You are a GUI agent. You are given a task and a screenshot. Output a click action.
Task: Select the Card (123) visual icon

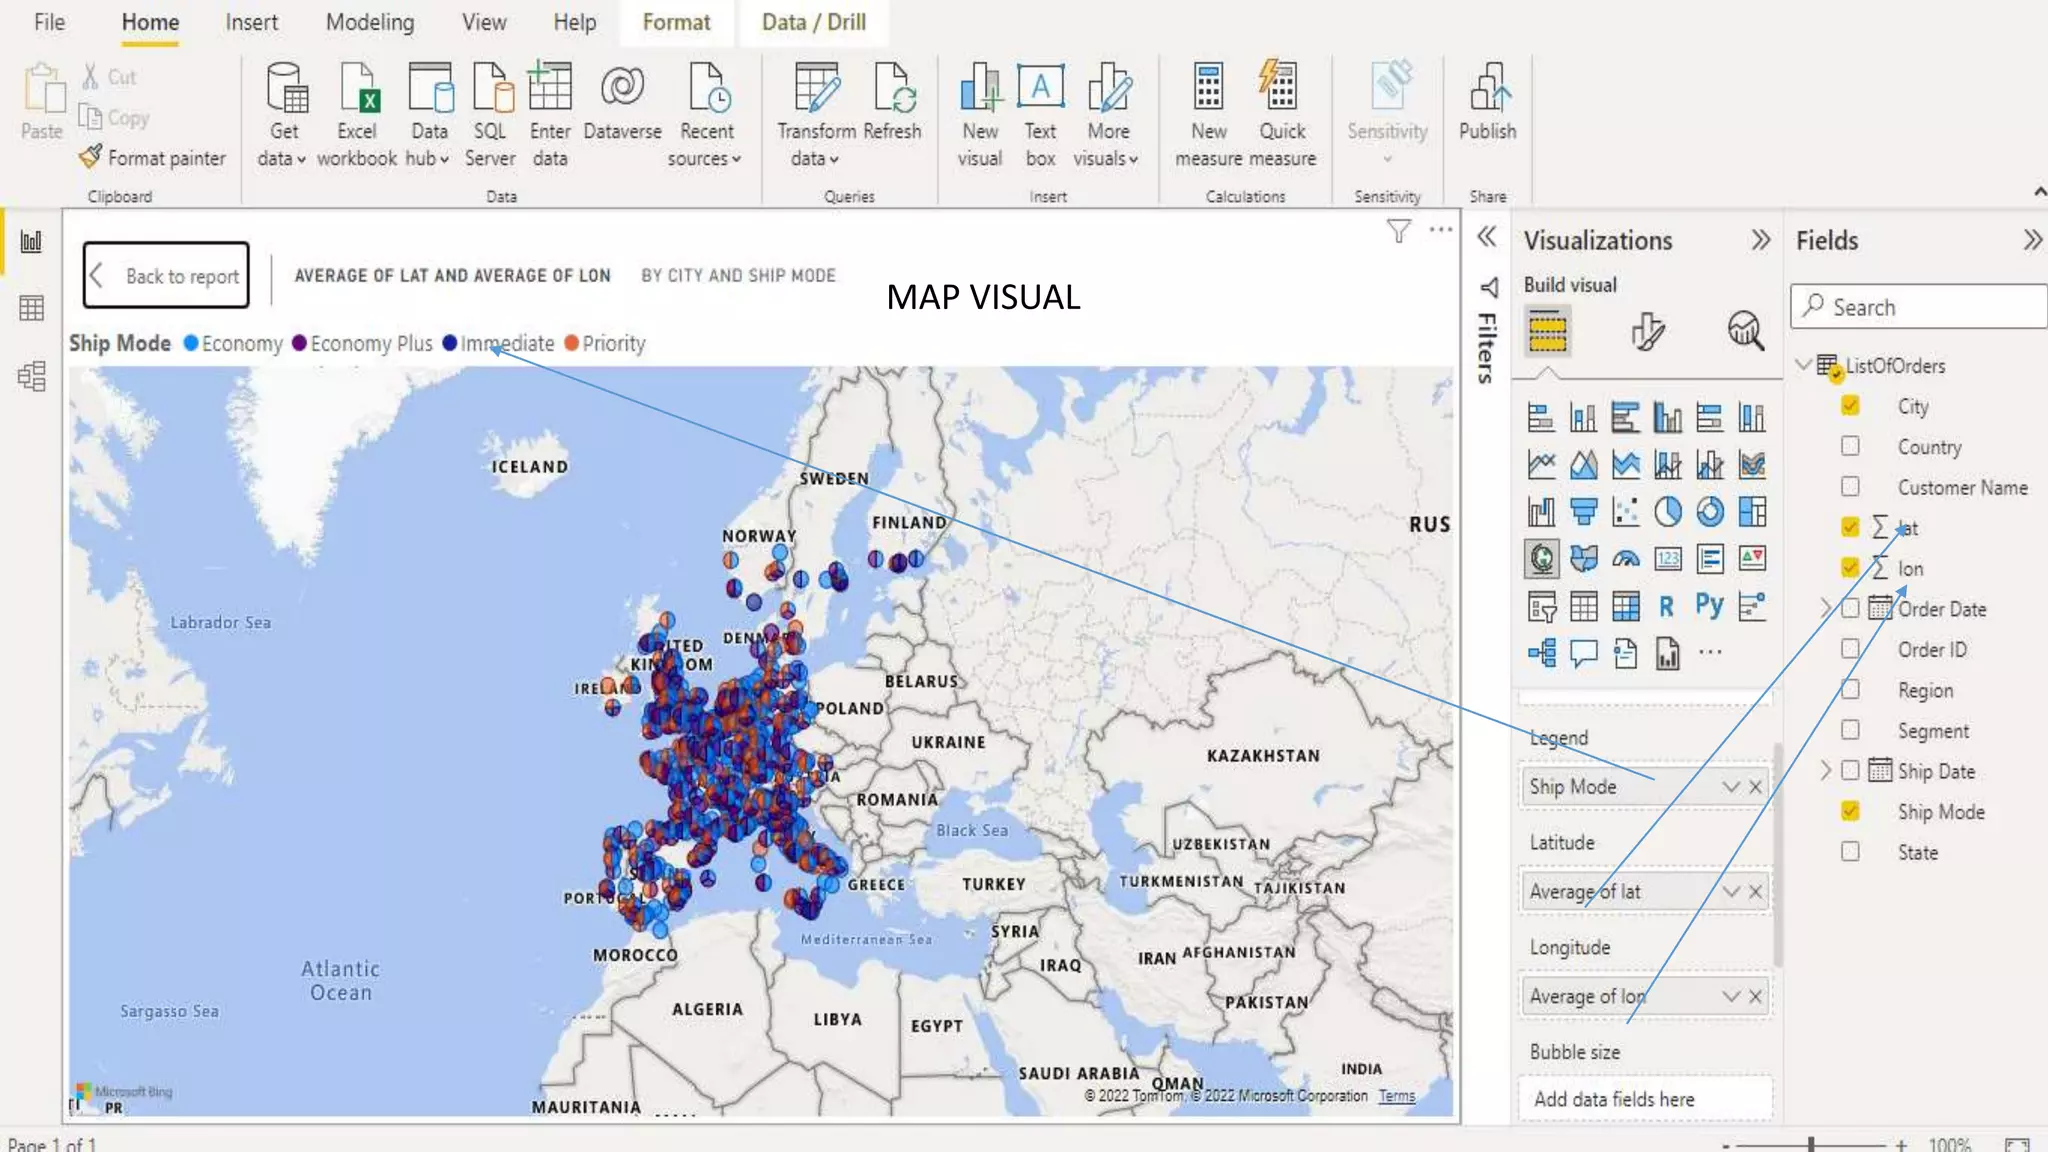point(1668,558)
